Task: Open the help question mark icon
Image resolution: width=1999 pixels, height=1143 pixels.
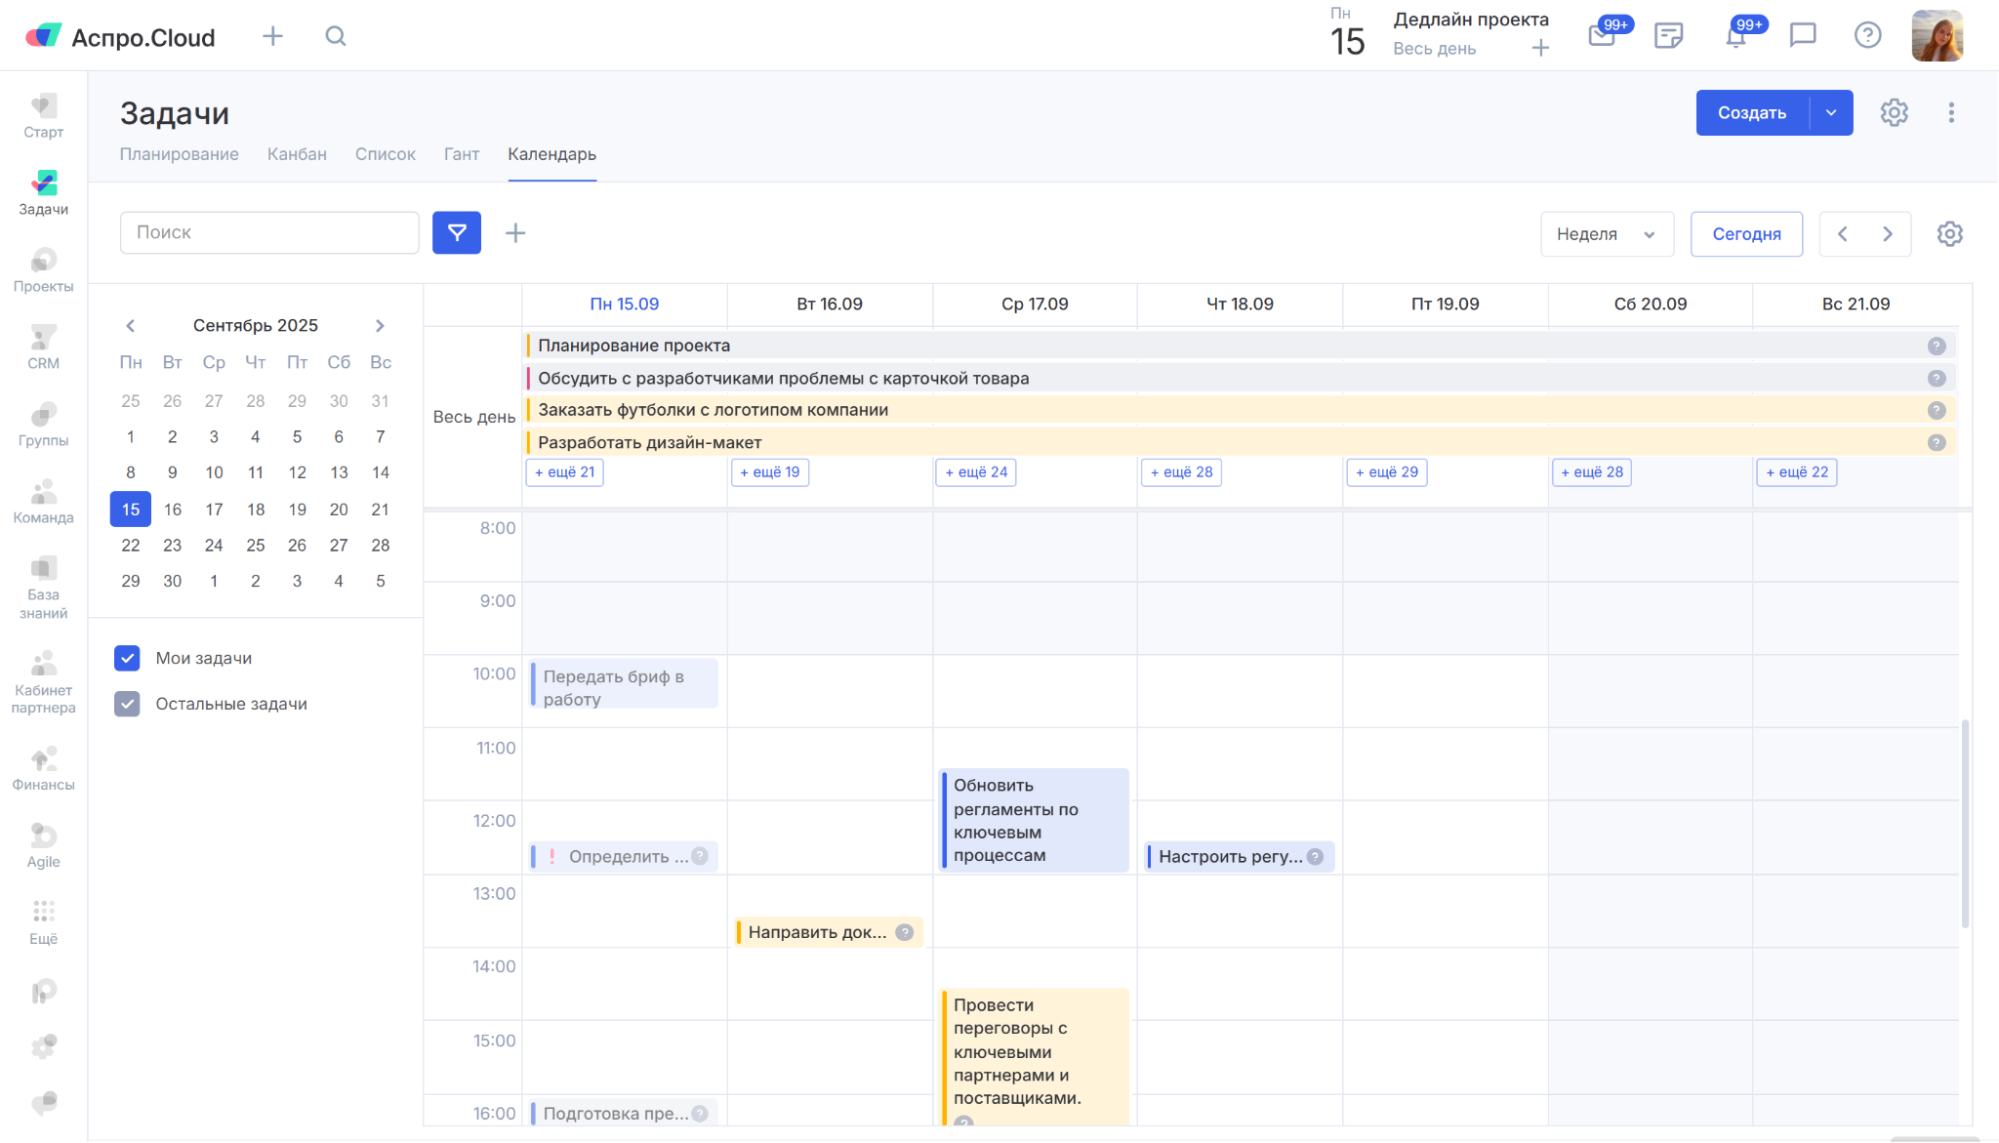Action: (1867, 36)
